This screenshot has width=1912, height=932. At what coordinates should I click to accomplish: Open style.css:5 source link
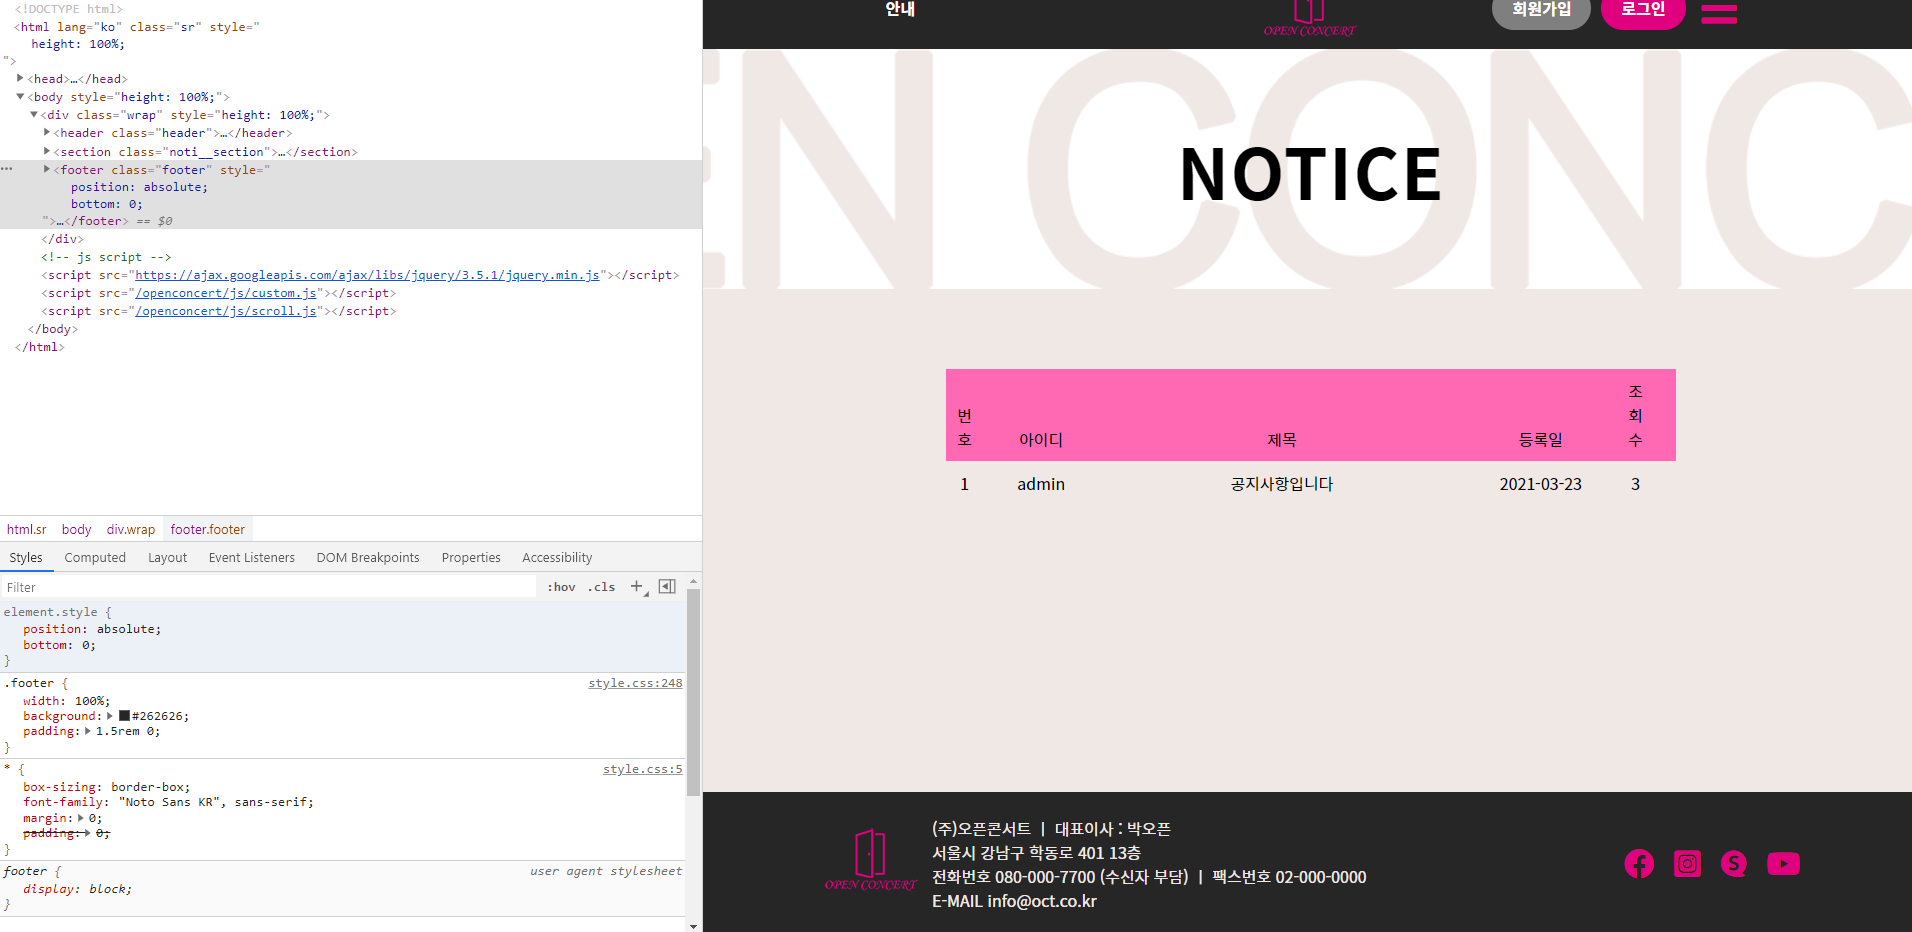click(x=642, y=769)
